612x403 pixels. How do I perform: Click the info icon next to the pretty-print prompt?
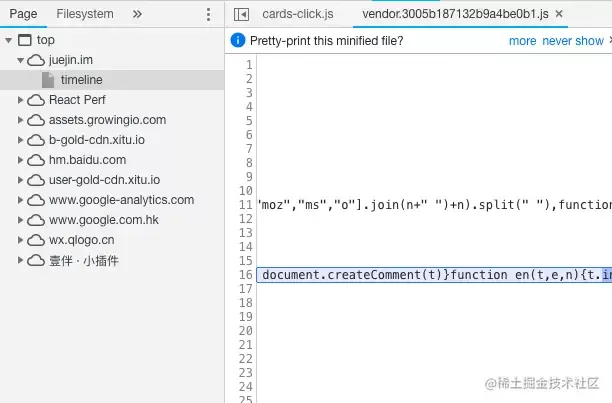pos(238,40)
